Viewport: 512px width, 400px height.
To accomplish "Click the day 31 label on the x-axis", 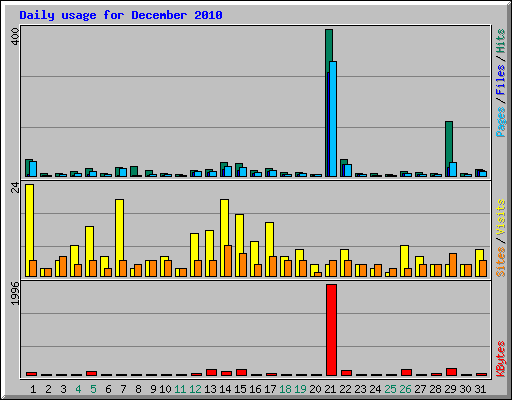I will click(x=480, y=389).
